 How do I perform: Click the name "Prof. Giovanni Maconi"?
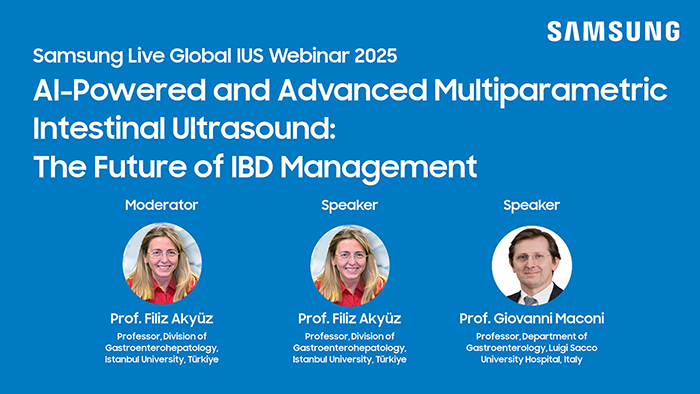coord(532,318)
